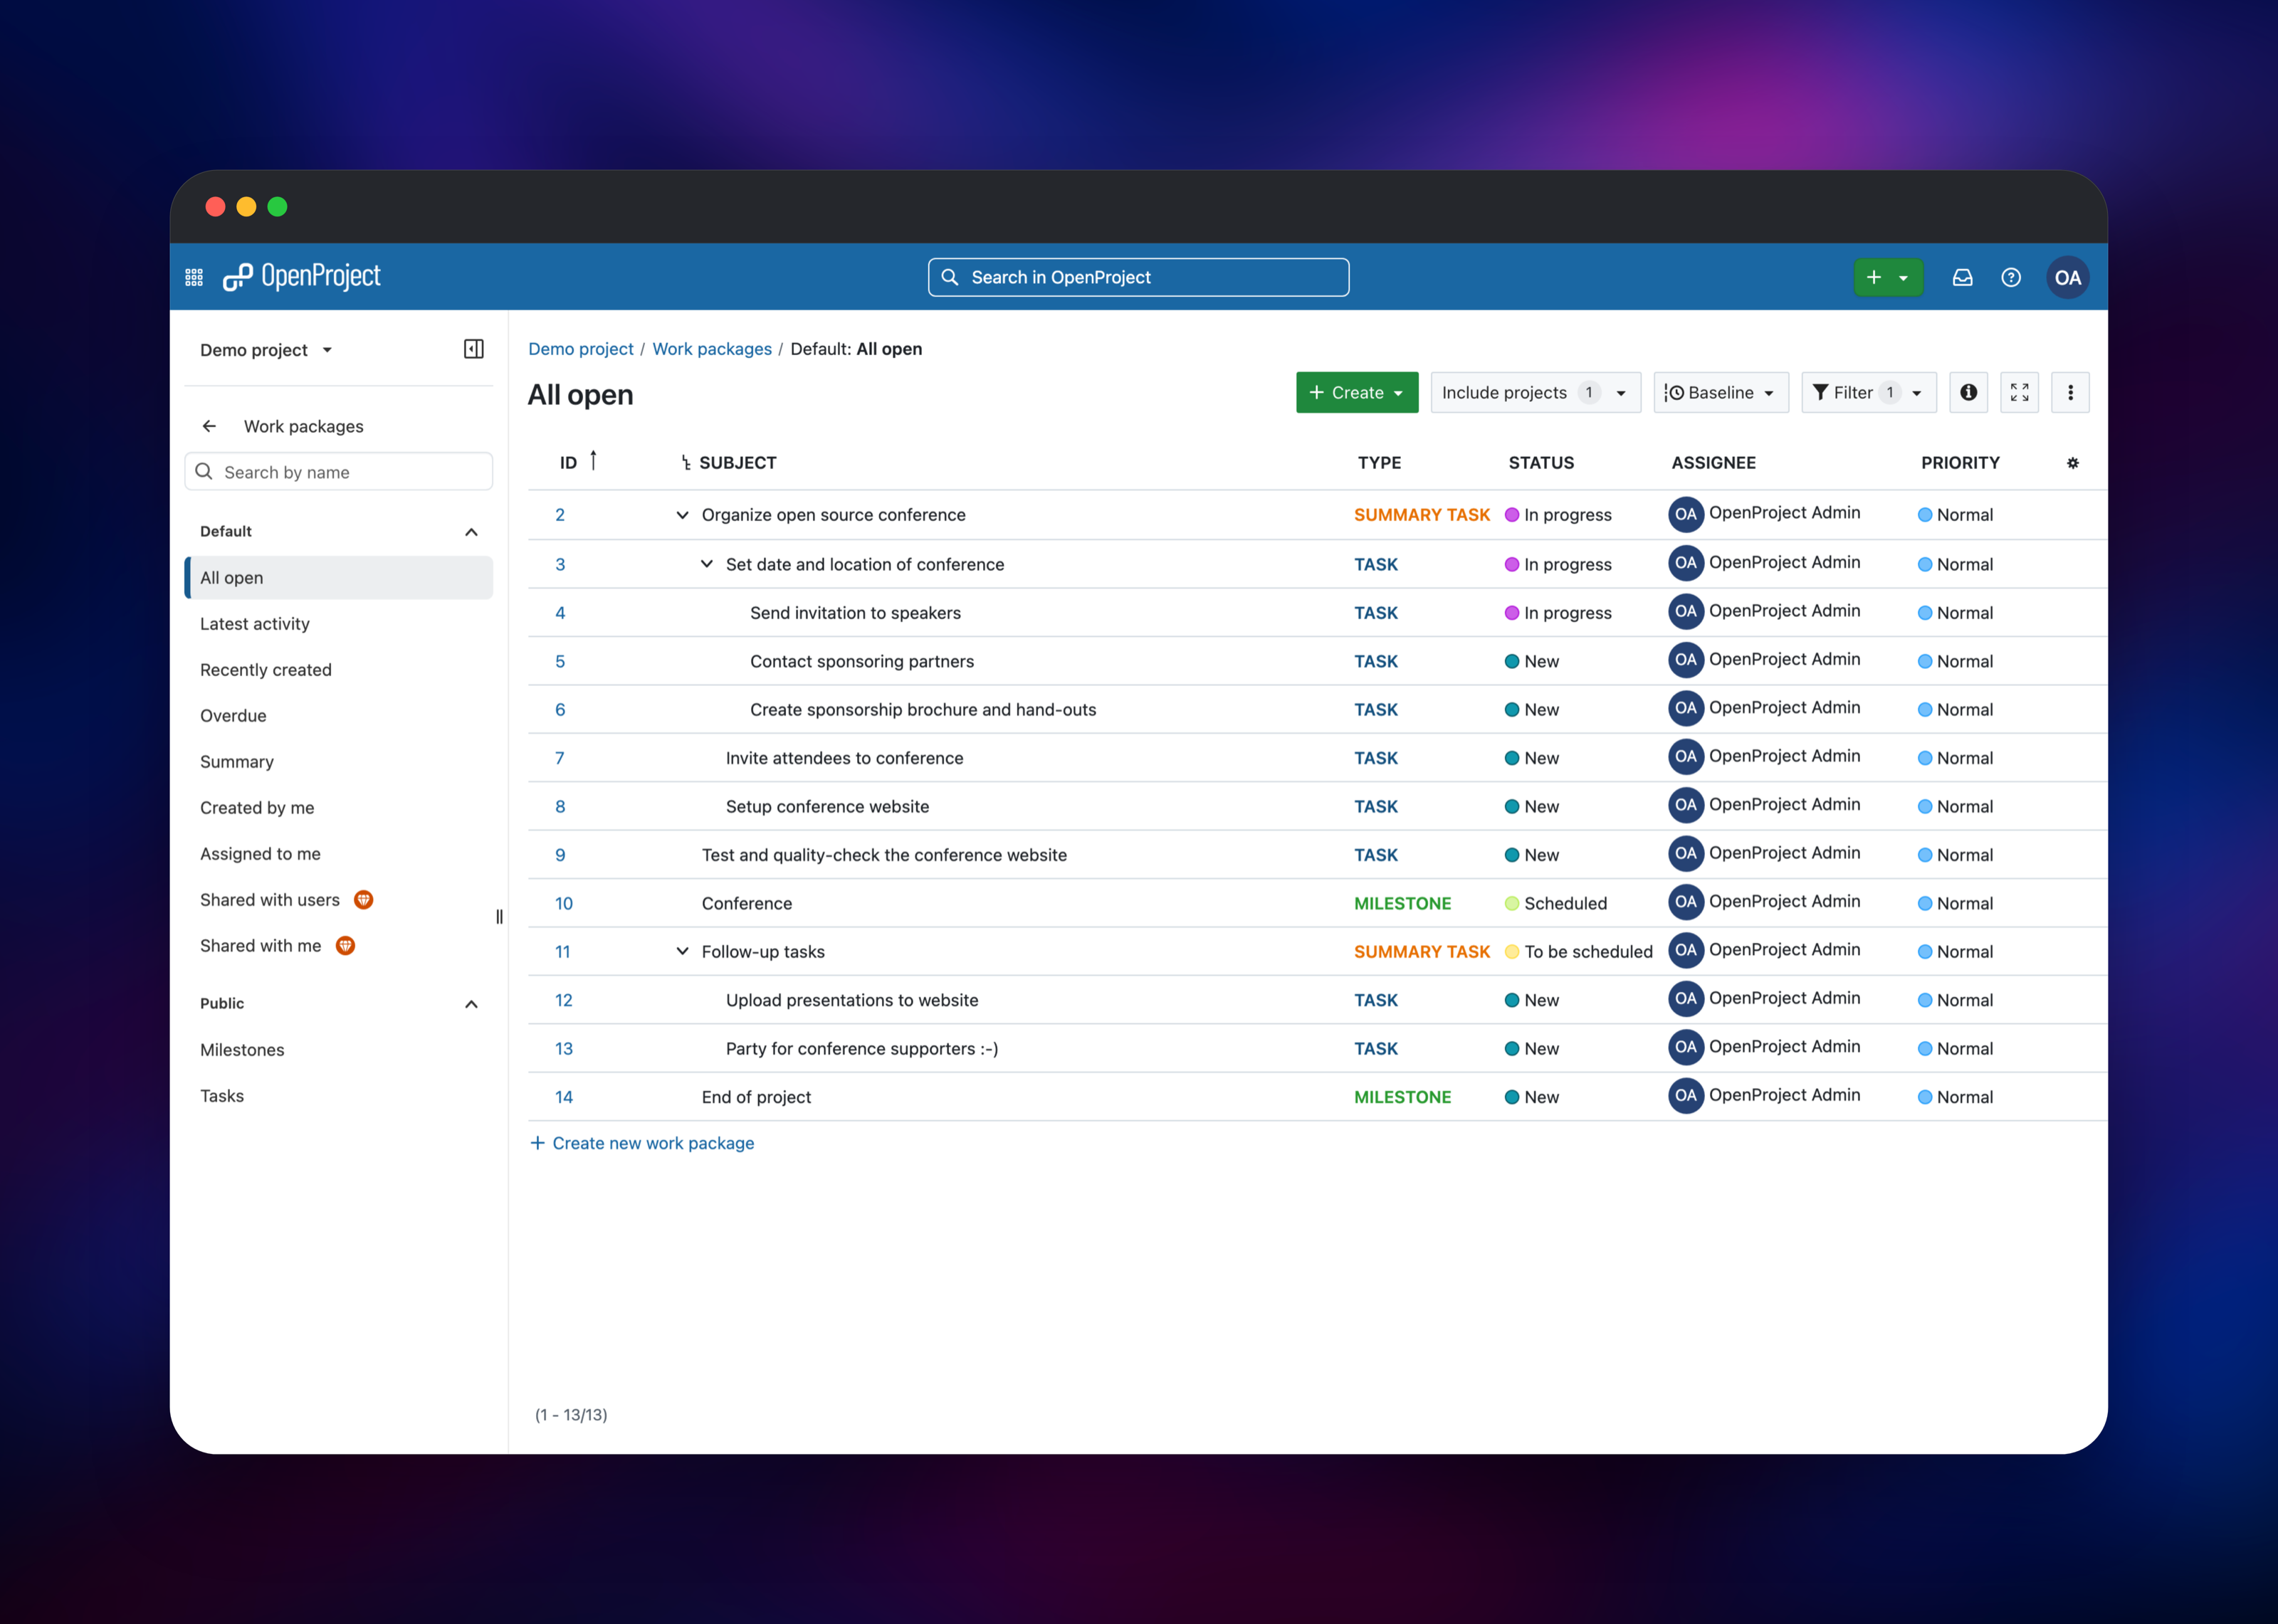This screenshot has height=1624, width=2278.
Task: Click subject 'Contact sponsoring partners'
Action: click(862, 661)
